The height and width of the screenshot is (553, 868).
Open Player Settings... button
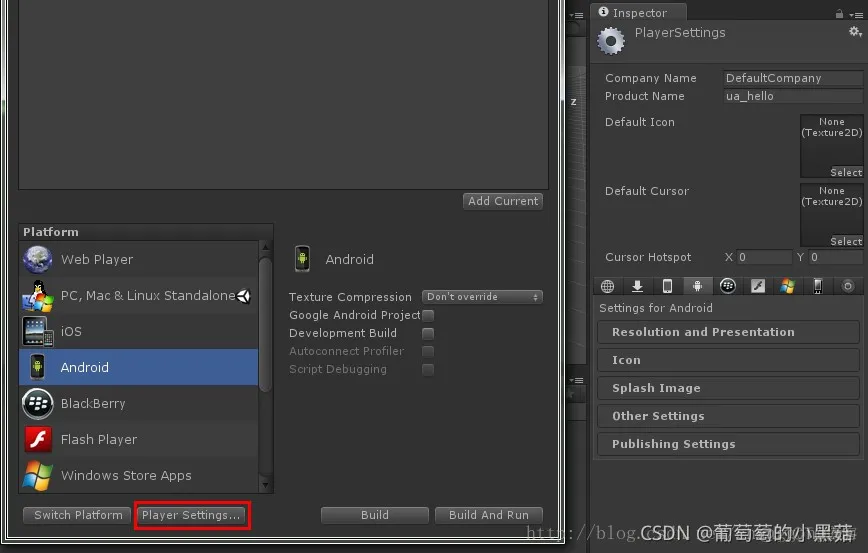point(192,515)
